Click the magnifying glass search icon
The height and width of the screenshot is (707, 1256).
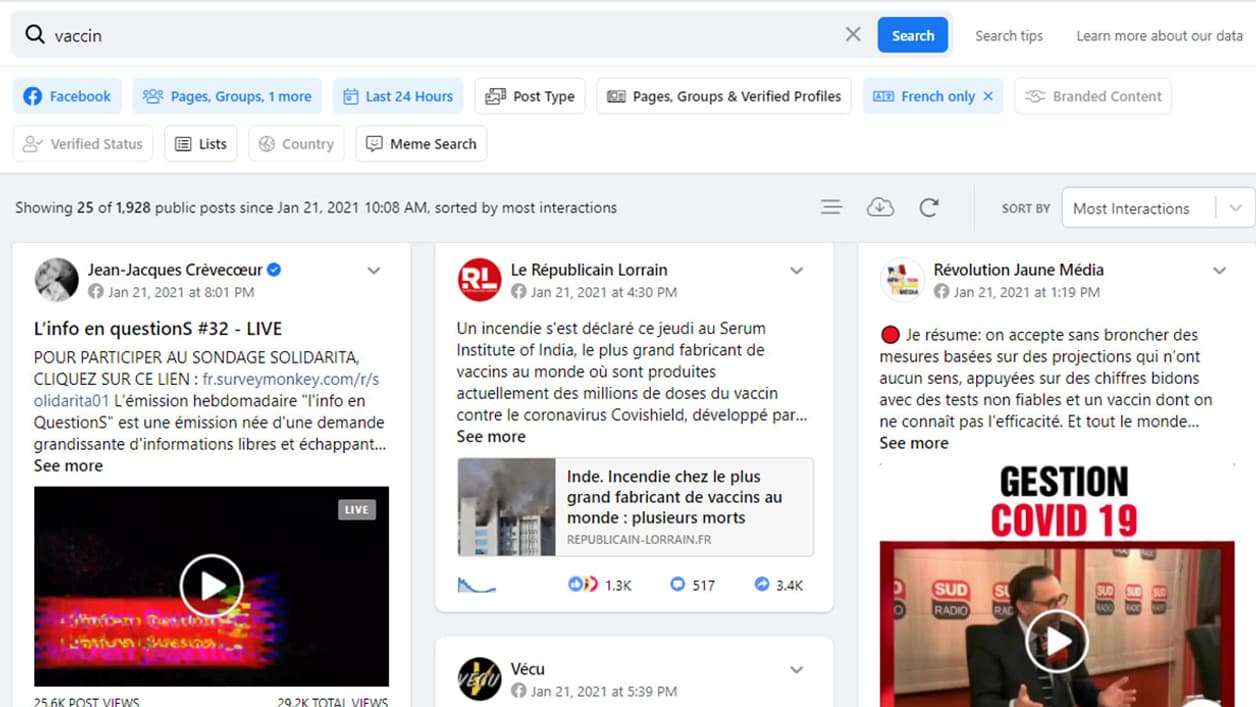point(35,35)
